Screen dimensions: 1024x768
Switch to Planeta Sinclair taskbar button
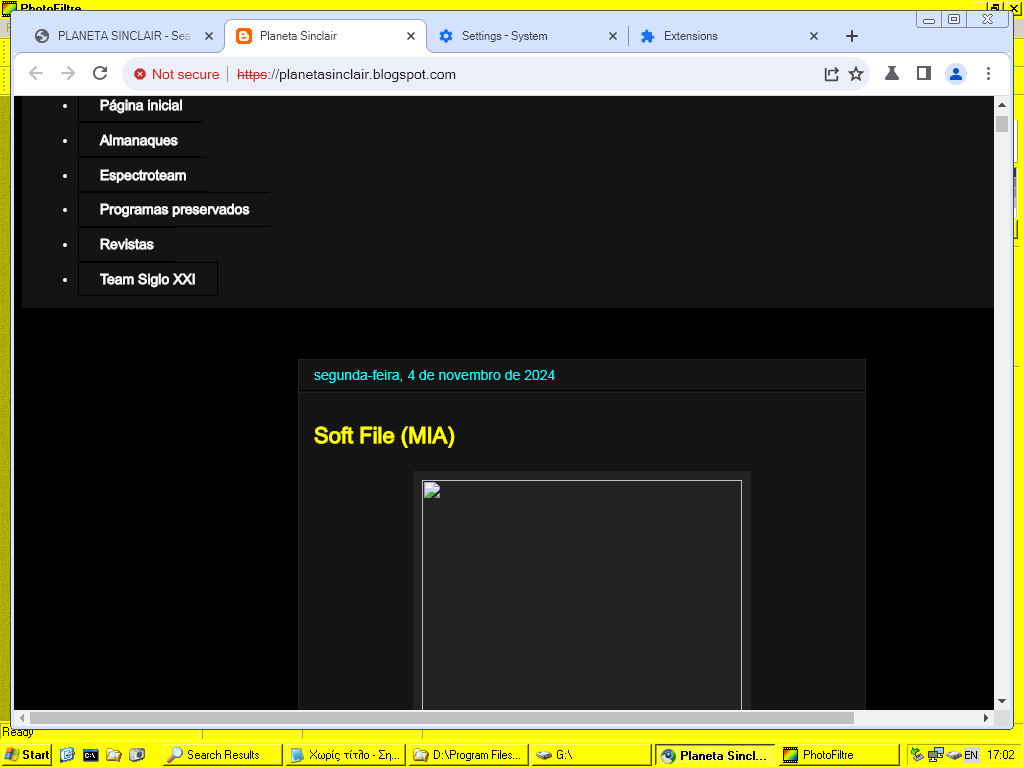pyautogui.click(x=715, y=755)
